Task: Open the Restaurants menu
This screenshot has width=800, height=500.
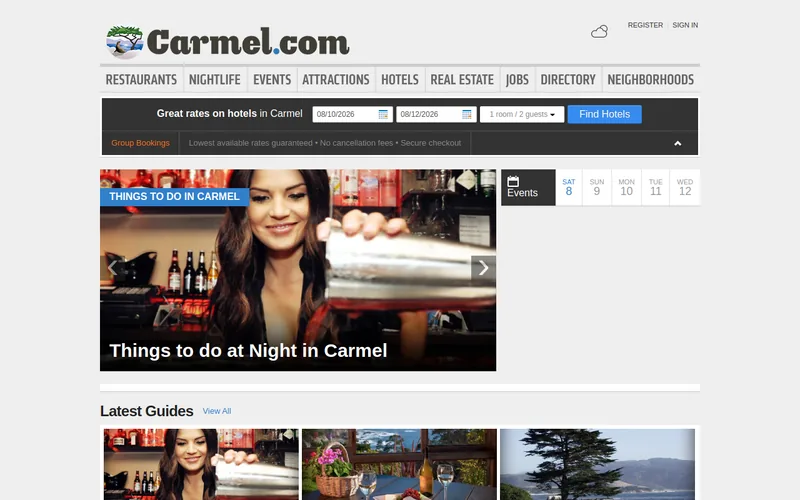Action: coord(141,80)
